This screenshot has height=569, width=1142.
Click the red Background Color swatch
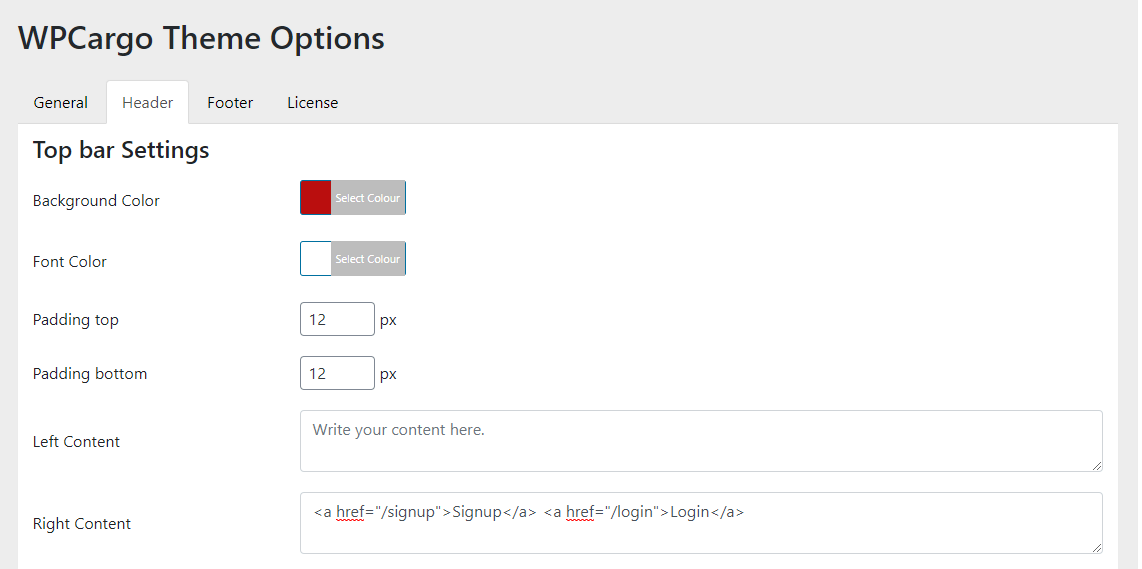click(x=316, y=198)
